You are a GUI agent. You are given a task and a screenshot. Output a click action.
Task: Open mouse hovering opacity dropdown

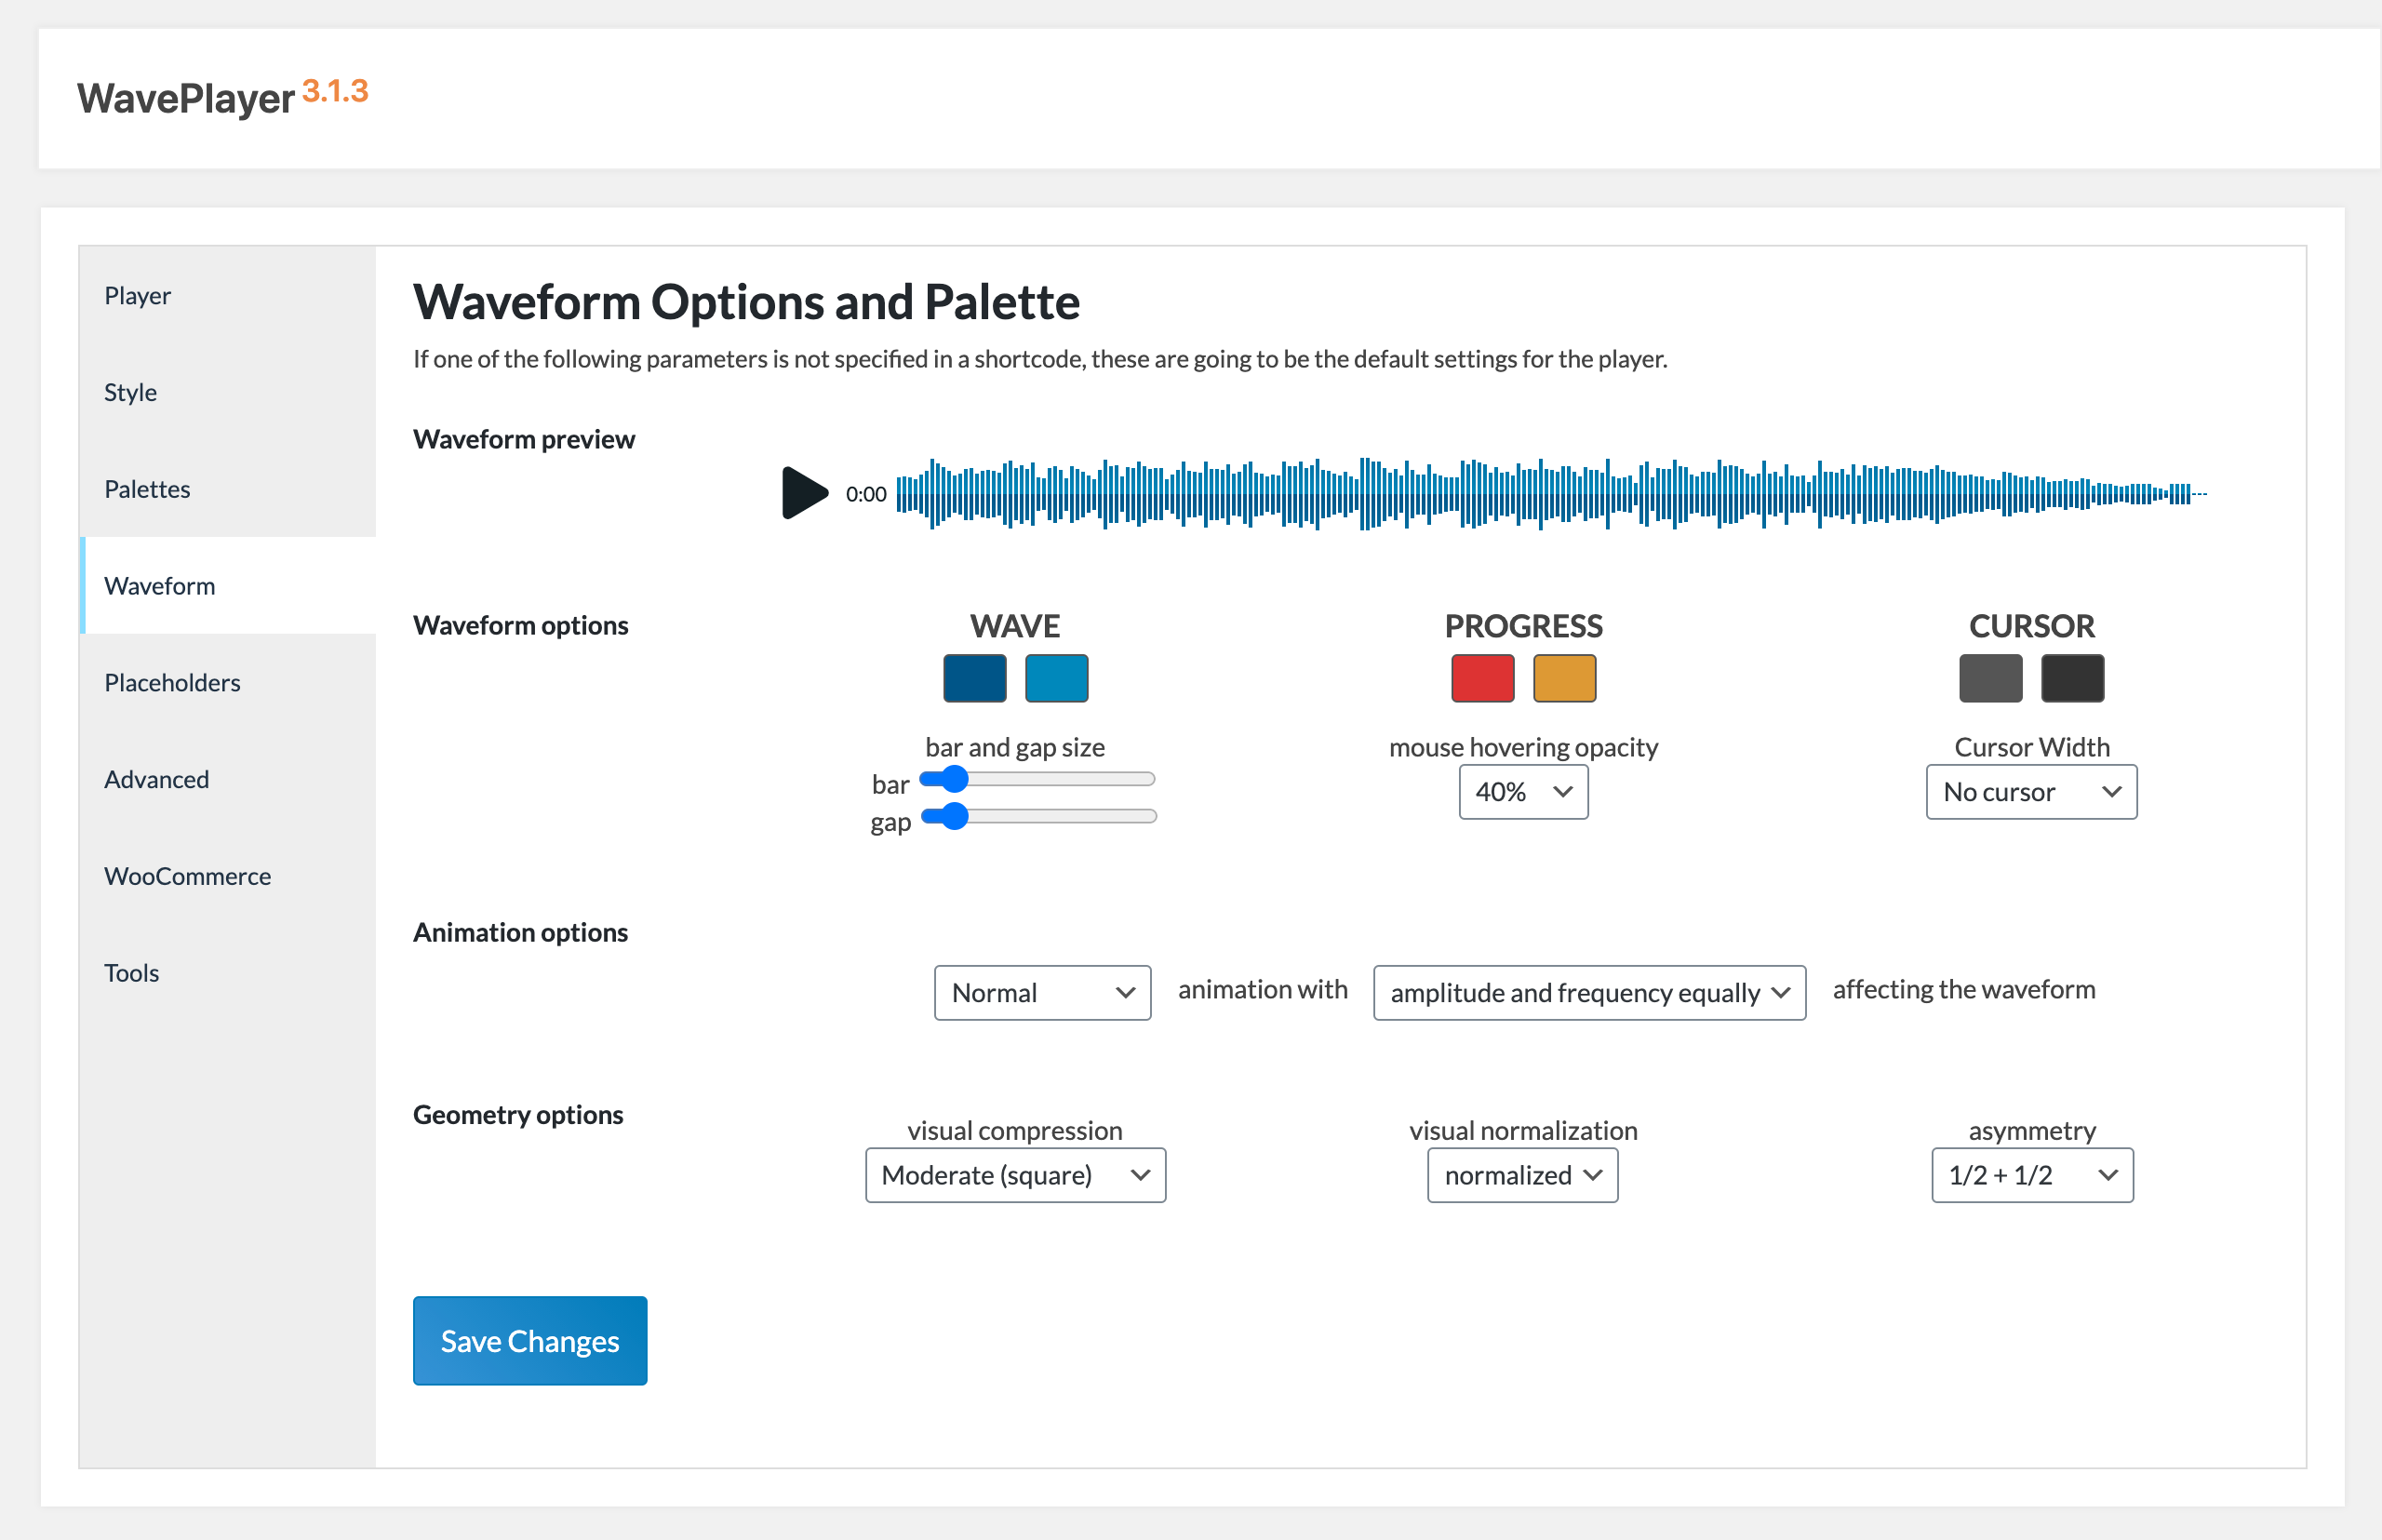(1523, 792)
